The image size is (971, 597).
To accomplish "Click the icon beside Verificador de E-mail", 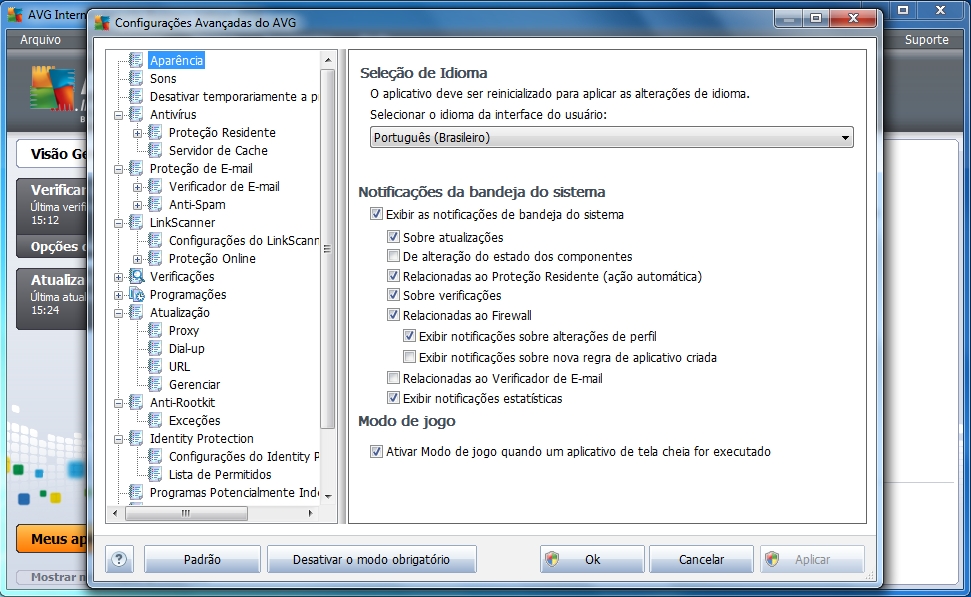I will click(155, 186).
